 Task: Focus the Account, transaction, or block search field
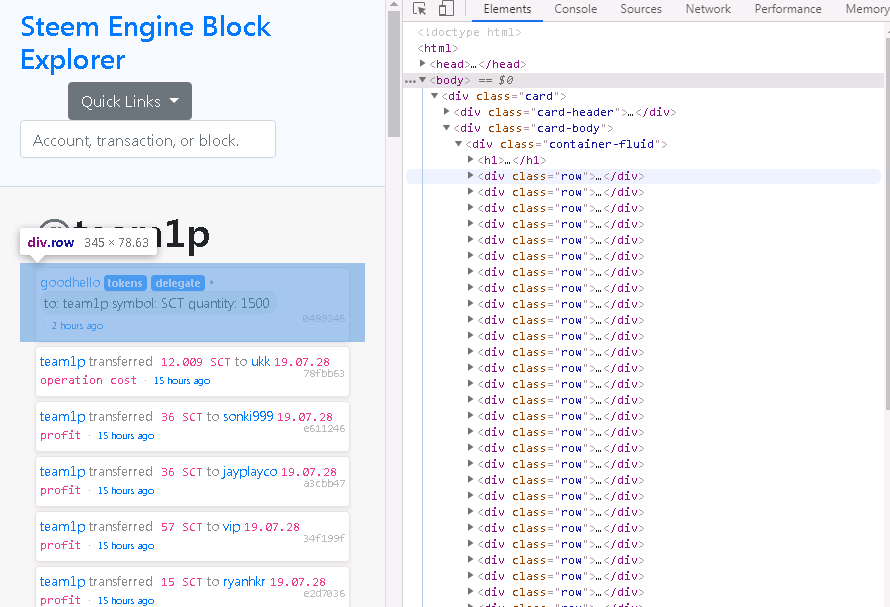148,139
